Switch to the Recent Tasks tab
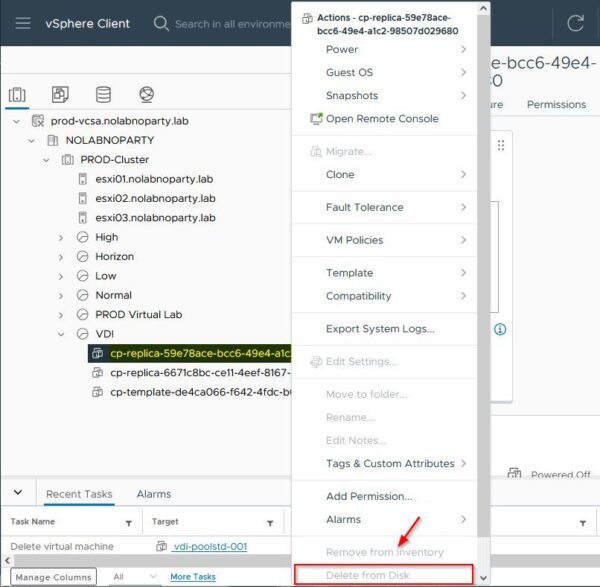Viewport: 600px width, 587px height. (x=79, y=494)
